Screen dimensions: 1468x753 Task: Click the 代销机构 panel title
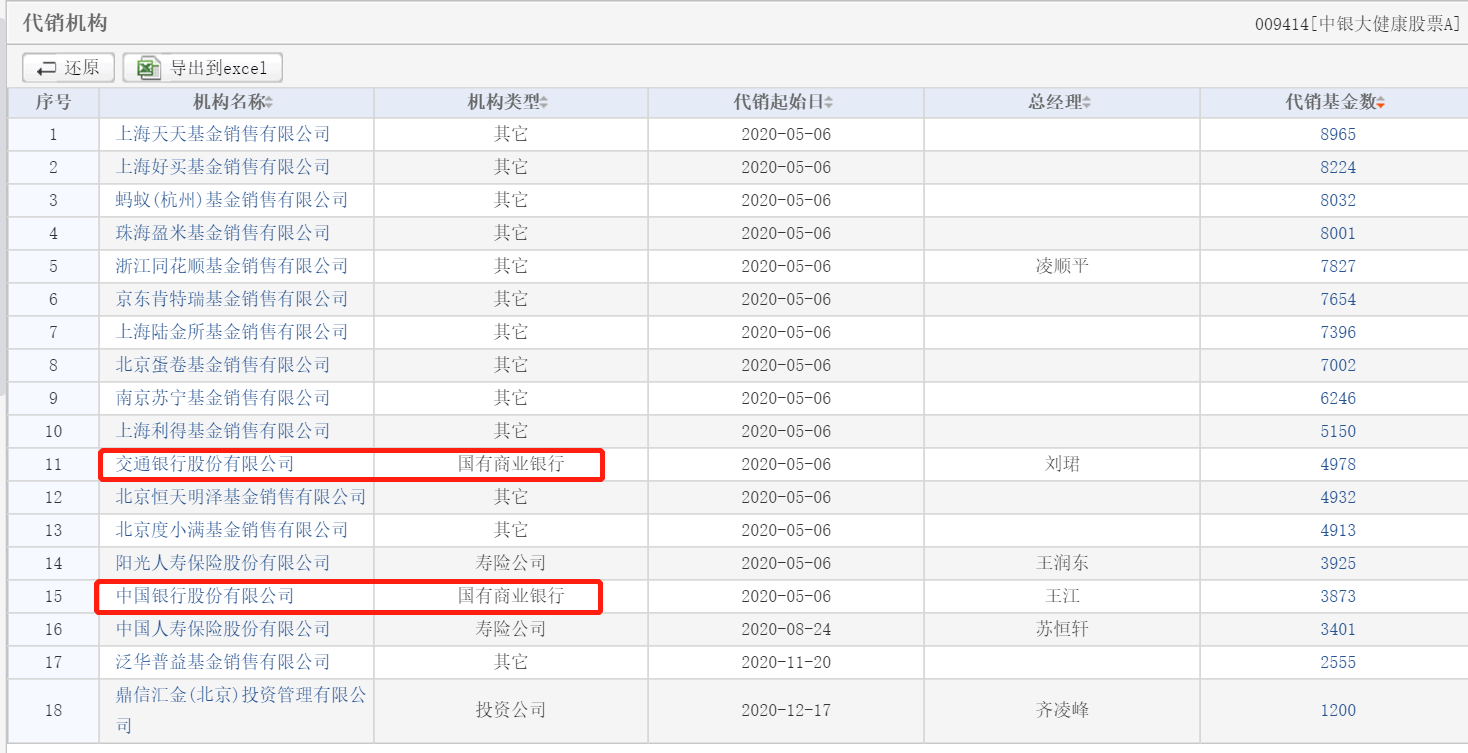click(x=65, y=22)
